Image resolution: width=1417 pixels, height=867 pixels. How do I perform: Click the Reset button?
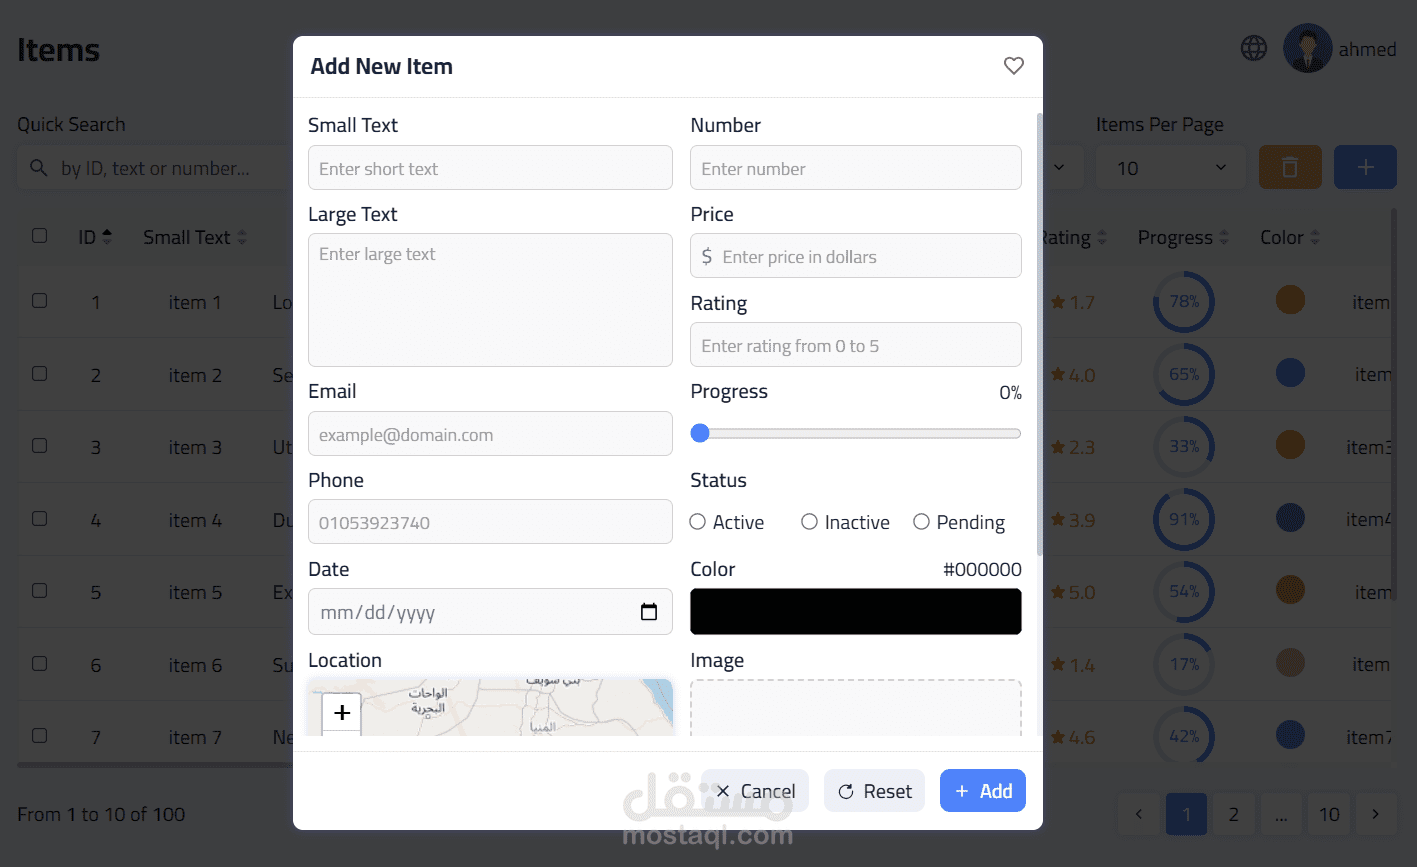874,791
